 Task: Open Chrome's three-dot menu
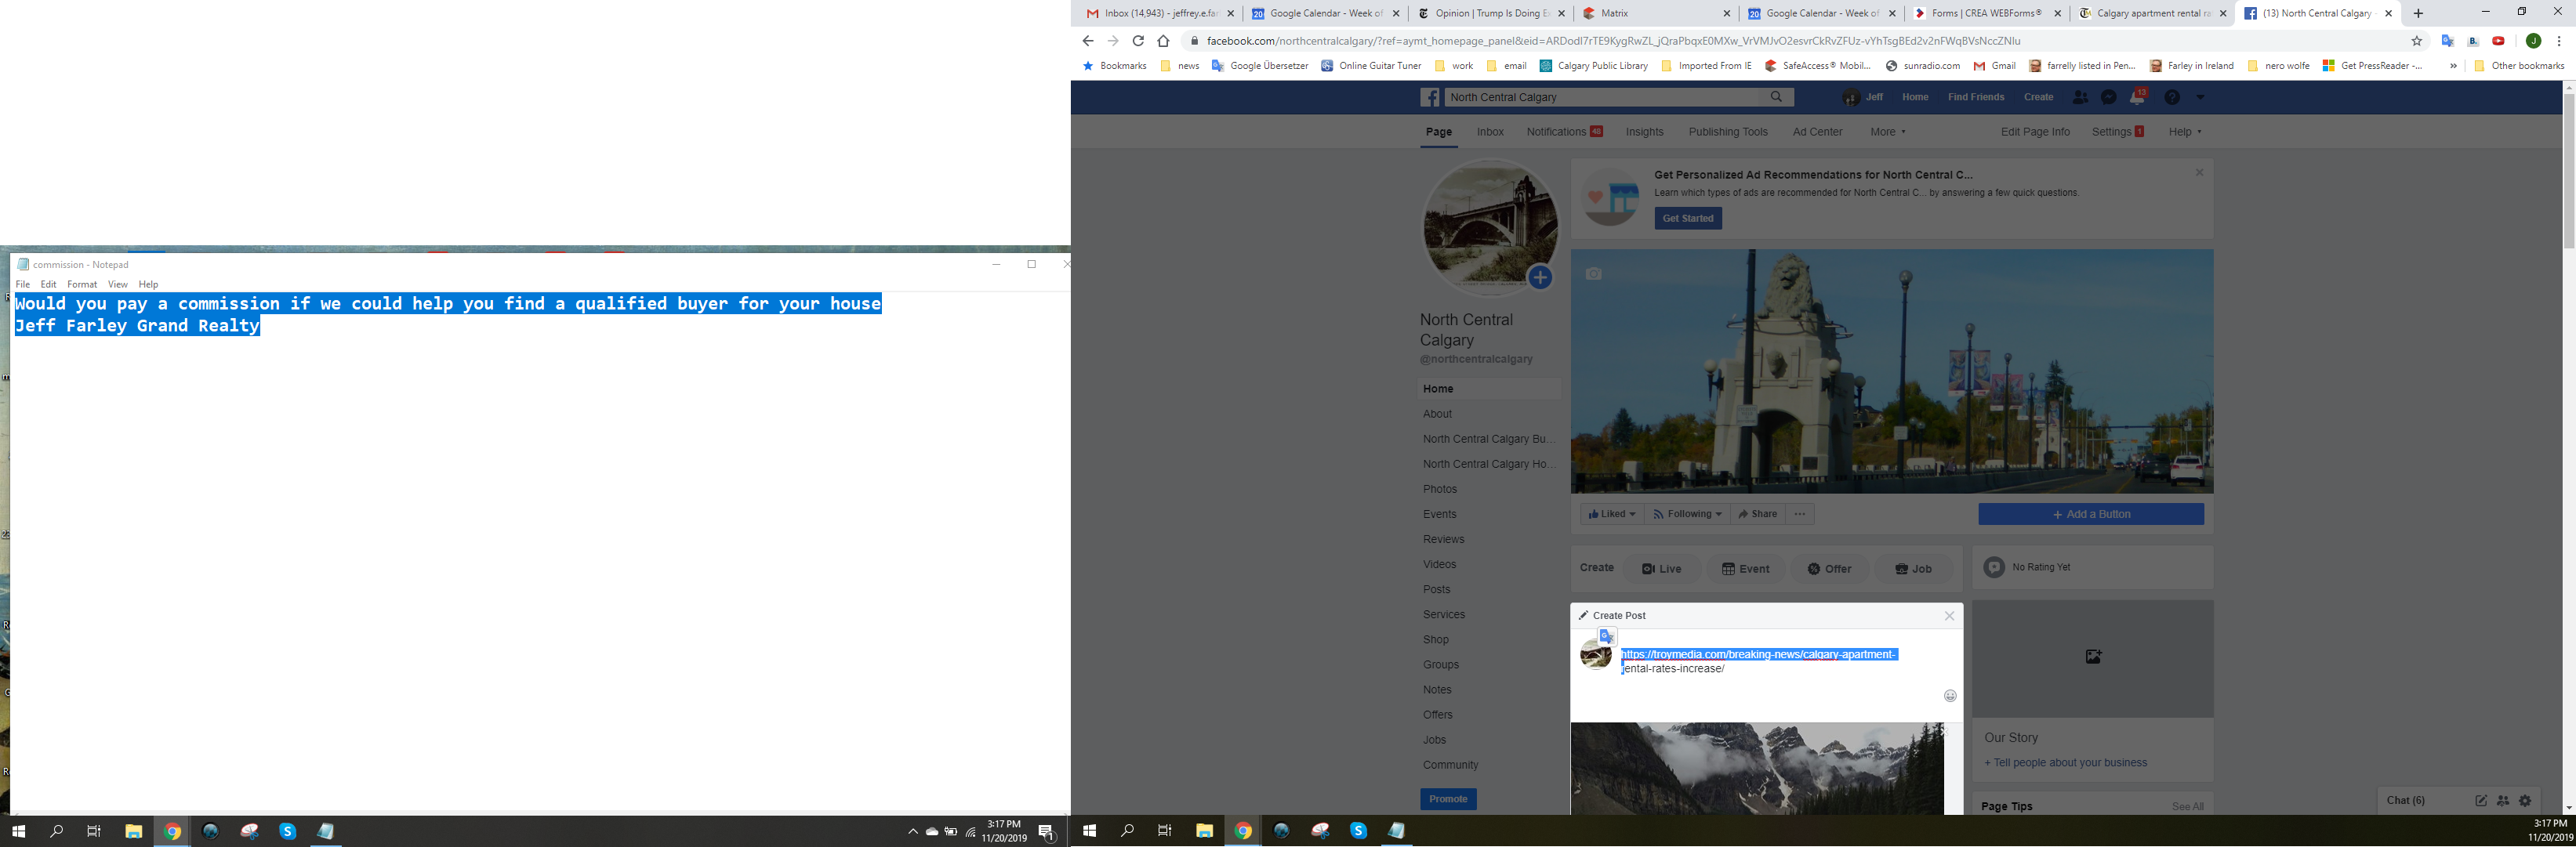click(x=2559, y=41)
